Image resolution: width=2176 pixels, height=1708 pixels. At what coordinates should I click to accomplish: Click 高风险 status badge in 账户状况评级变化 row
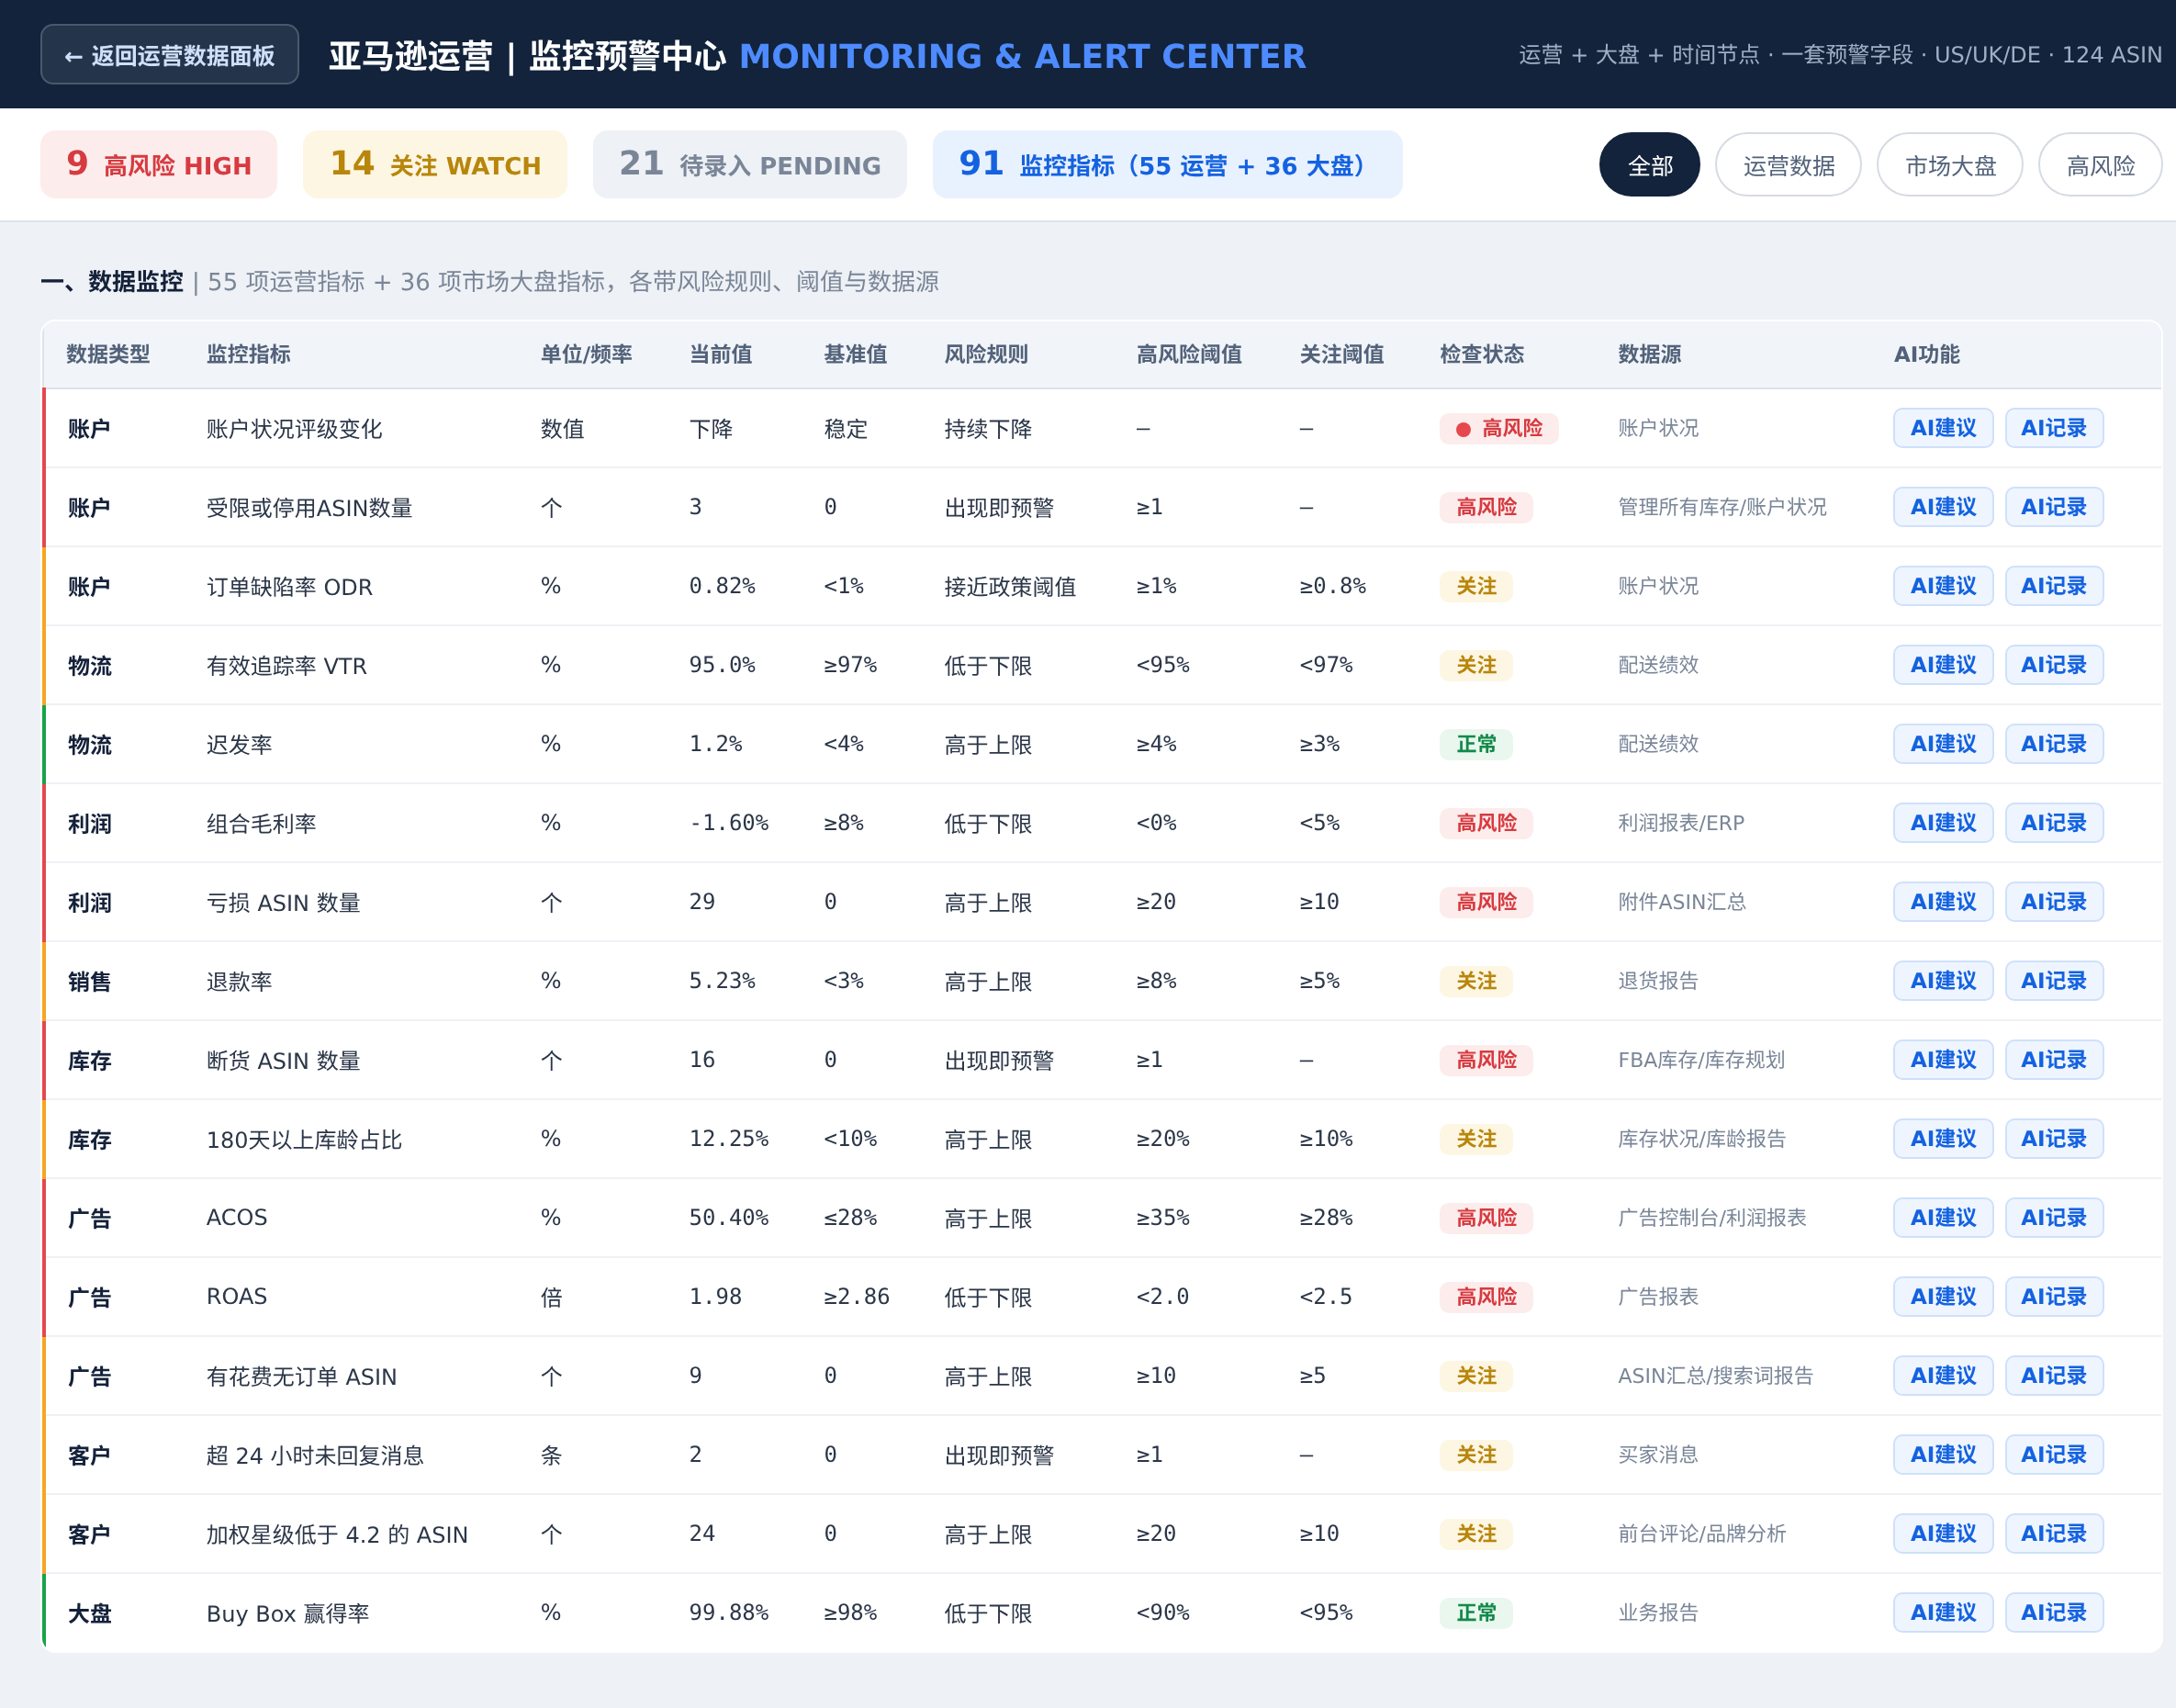pyautogui.click(x=1499, y=428)
